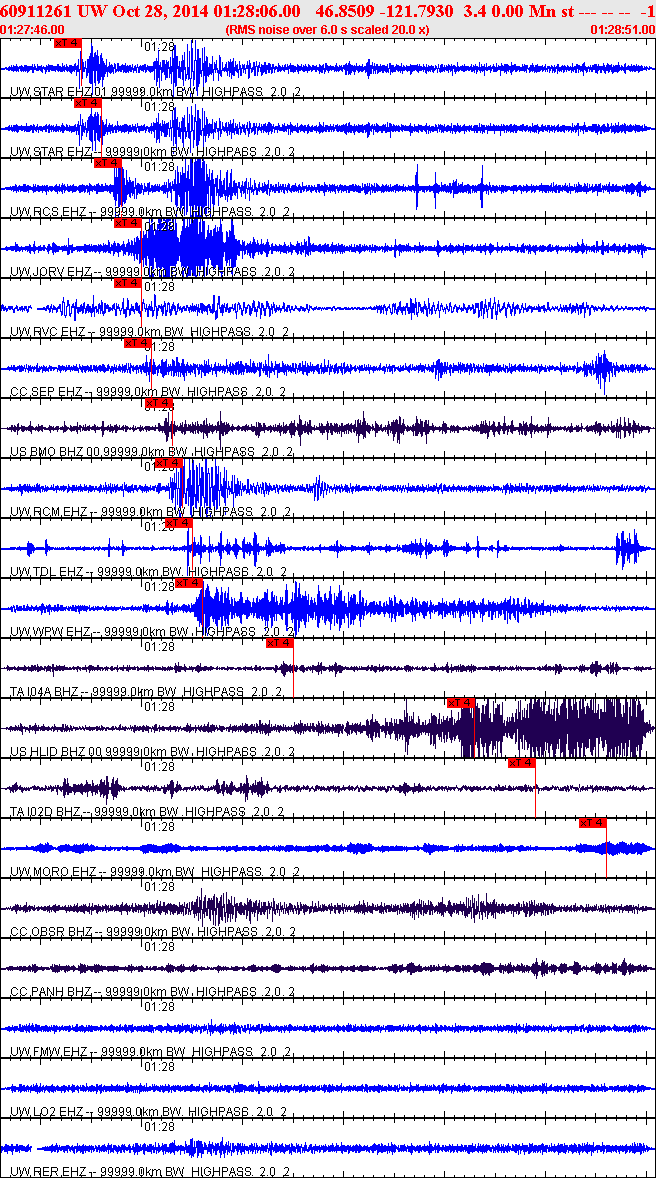The width and height of the screenshot is (656, 1178).
Task: Select the red pick marker on UW.STAR EHZ 01 trace
Action: 68,42
